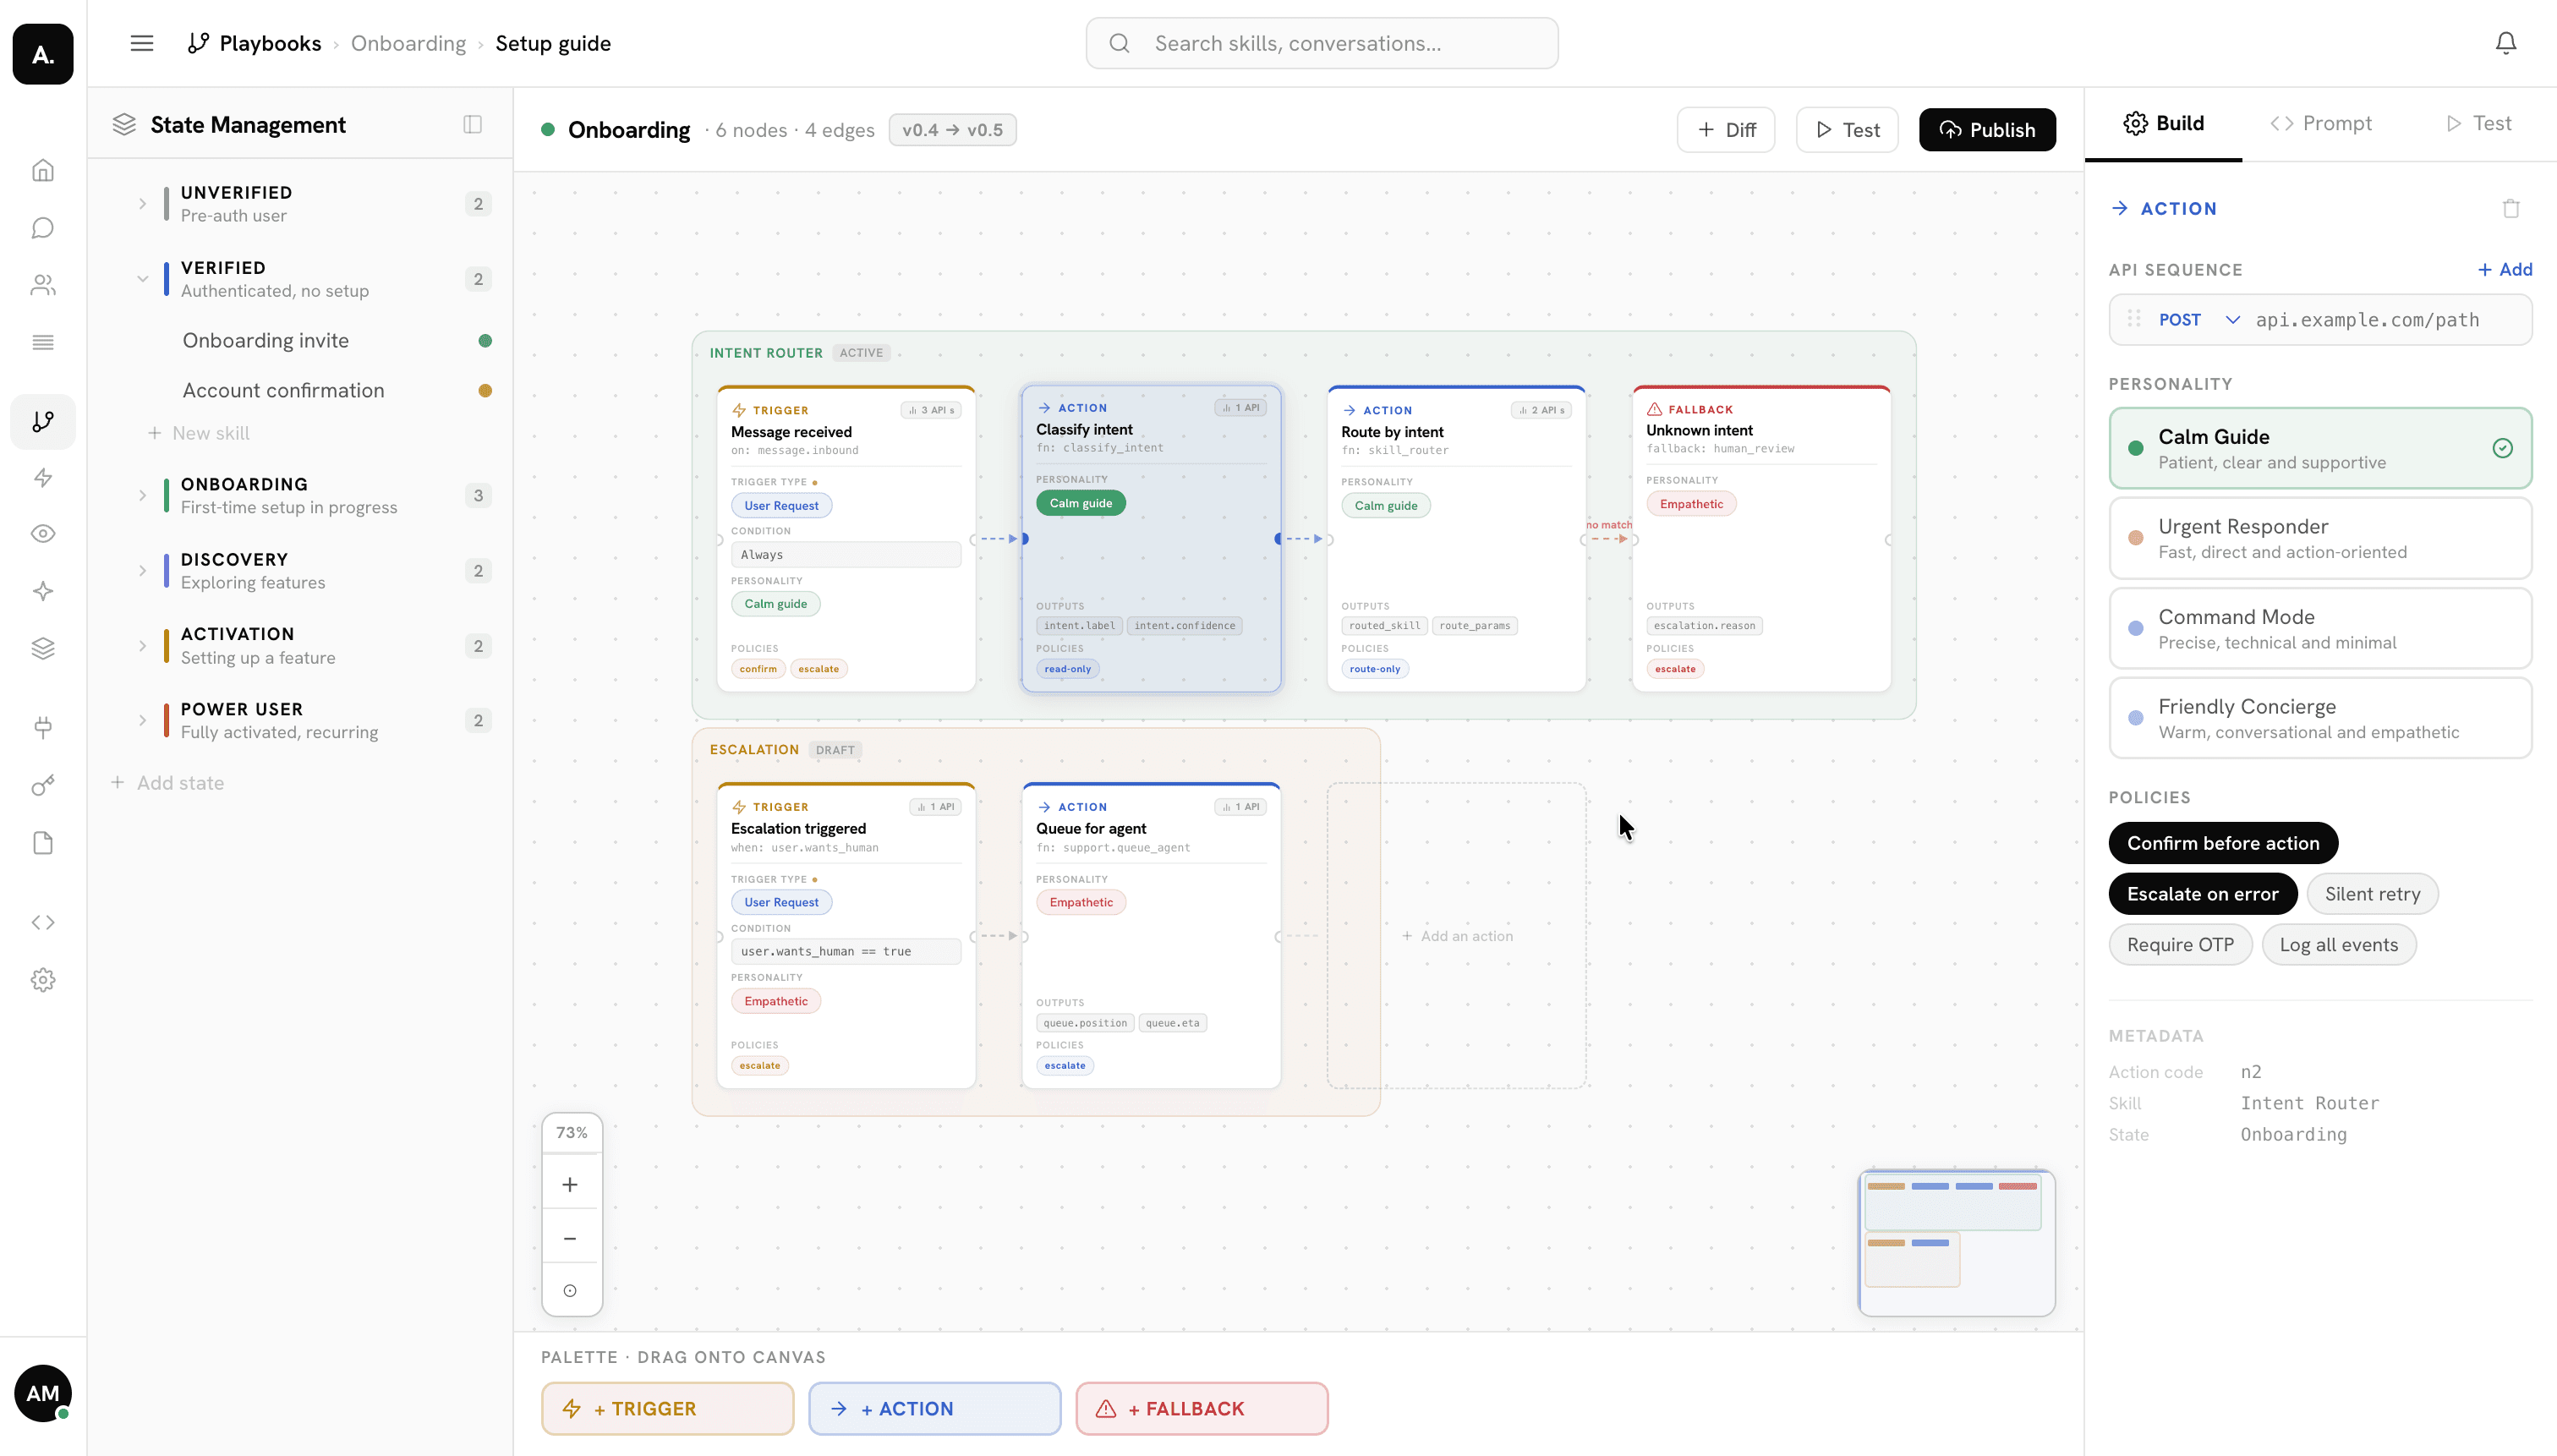
Task: Click the app logo A.
Action: coord(43,54)
